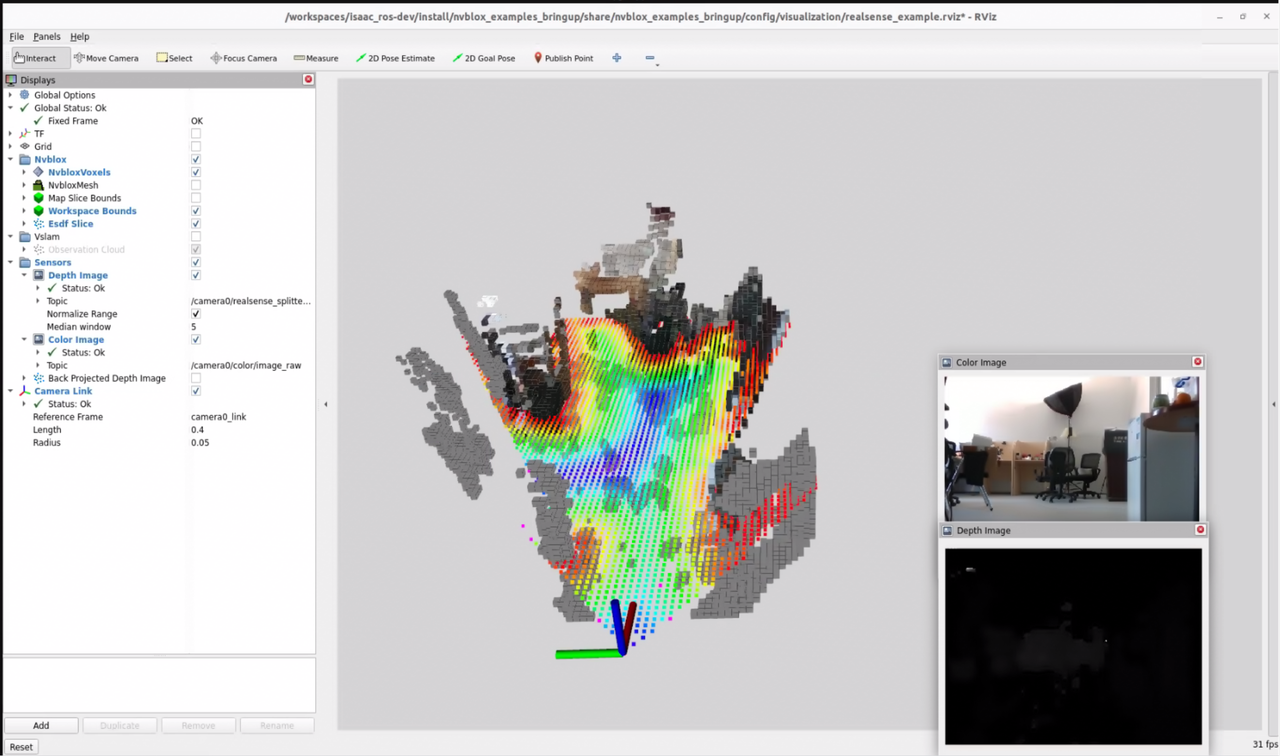The width and height of the screenshot is (1280, 756).
Task: Pick the Measure tool
Action: [316, 58]
